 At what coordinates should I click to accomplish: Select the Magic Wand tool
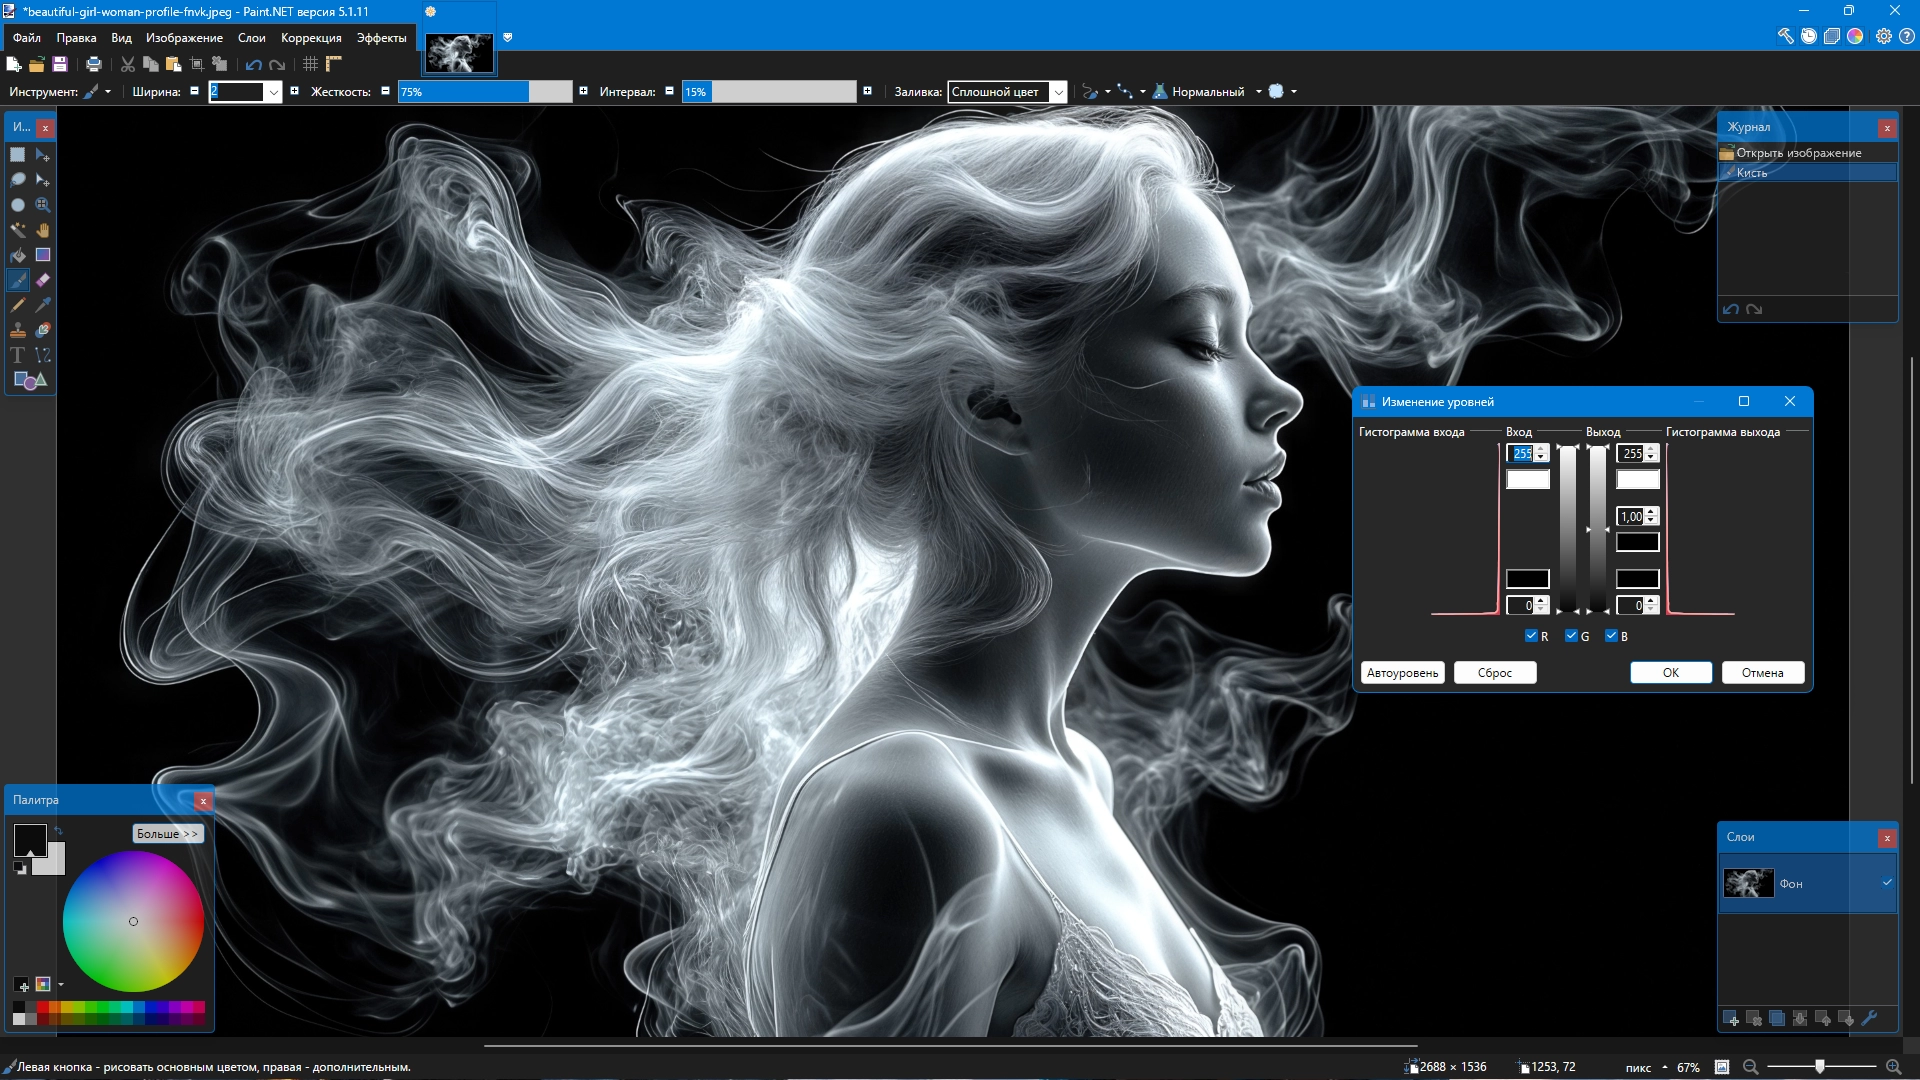(x=18, y=230)
